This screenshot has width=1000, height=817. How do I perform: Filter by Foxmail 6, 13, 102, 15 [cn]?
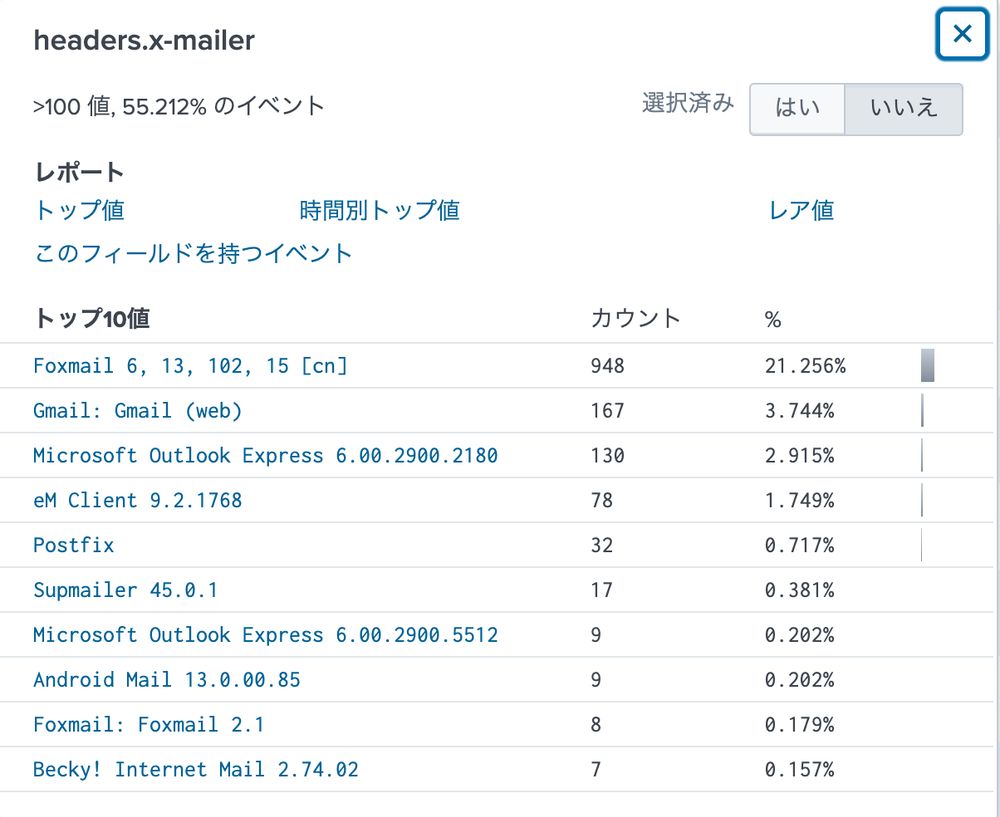coord(190,365)
